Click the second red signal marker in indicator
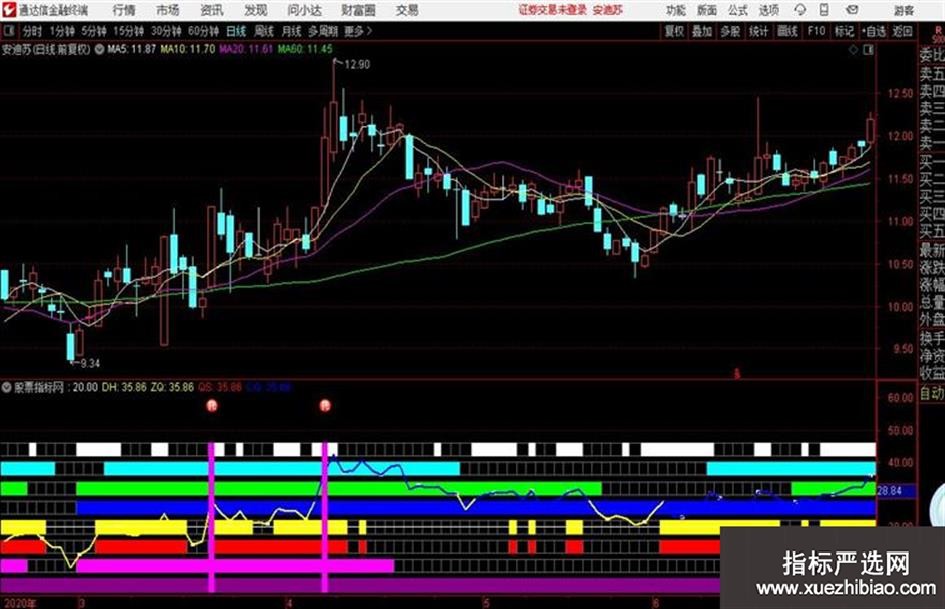Screen dimensions: 945x609 pos(325,406)
